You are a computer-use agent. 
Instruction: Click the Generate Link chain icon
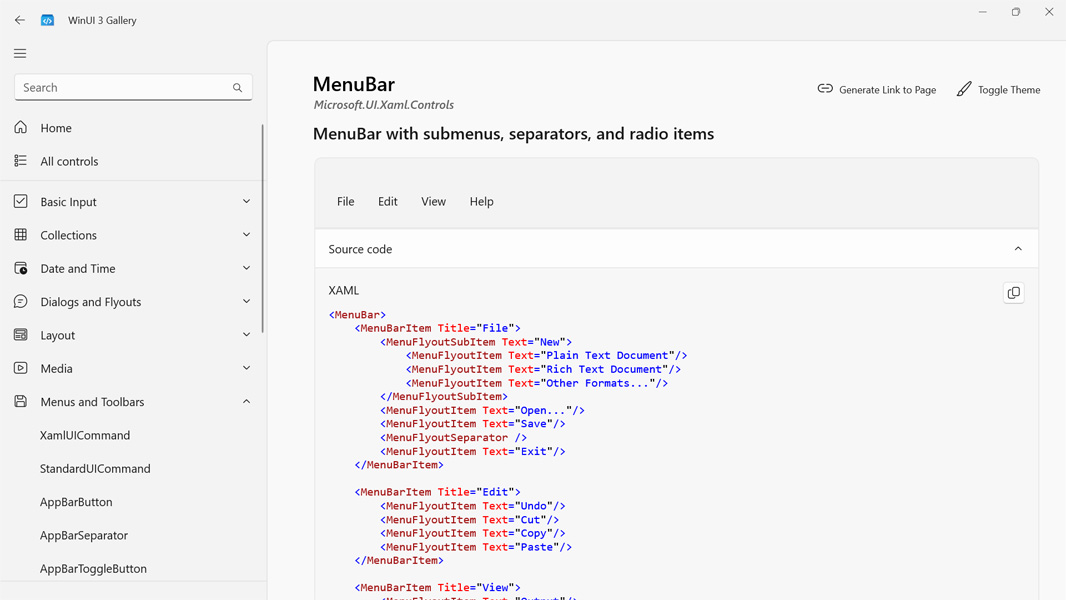click(825, 89)
